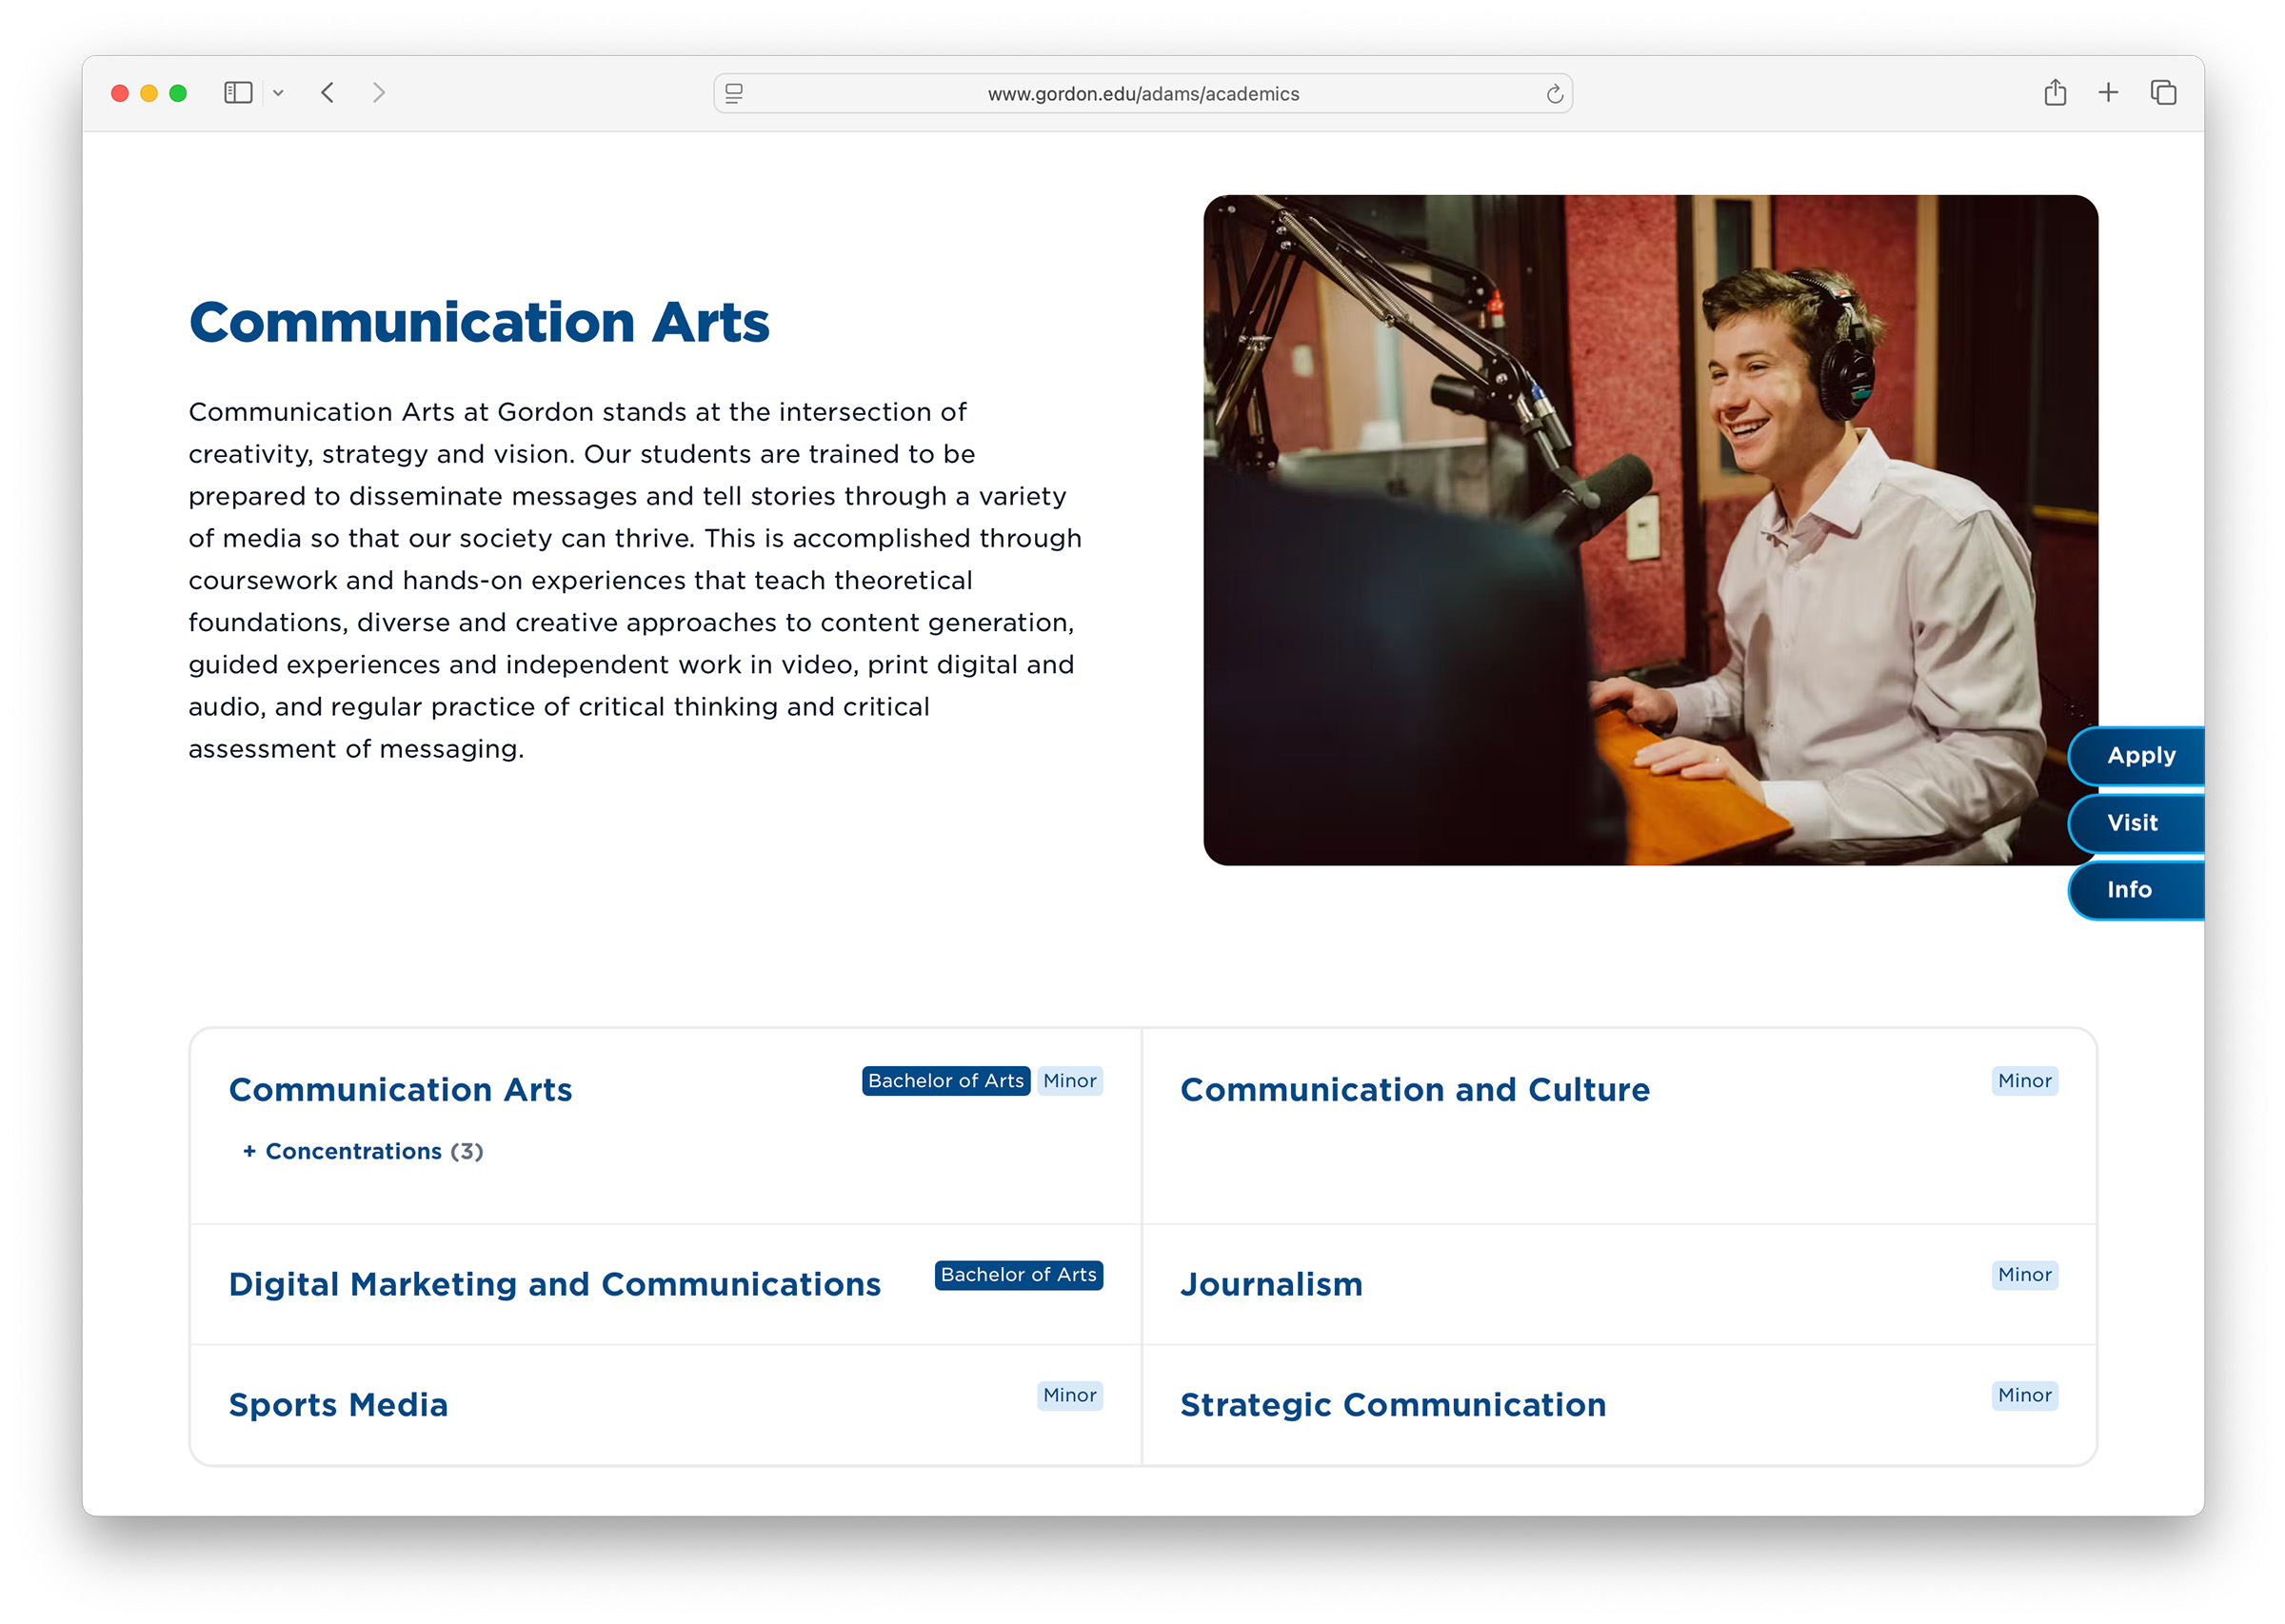
Task: Open sidebar options dropdown chevron
Action: click(x=278, y=93)
